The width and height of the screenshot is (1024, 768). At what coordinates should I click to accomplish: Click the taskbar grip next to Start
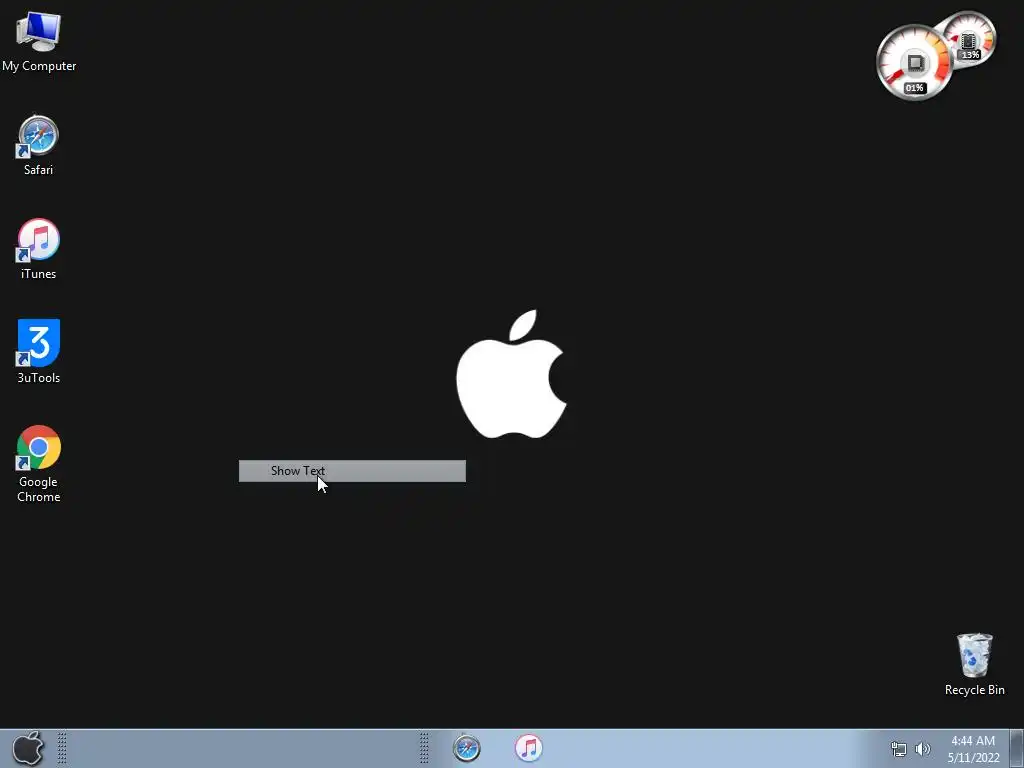[62, 748]
